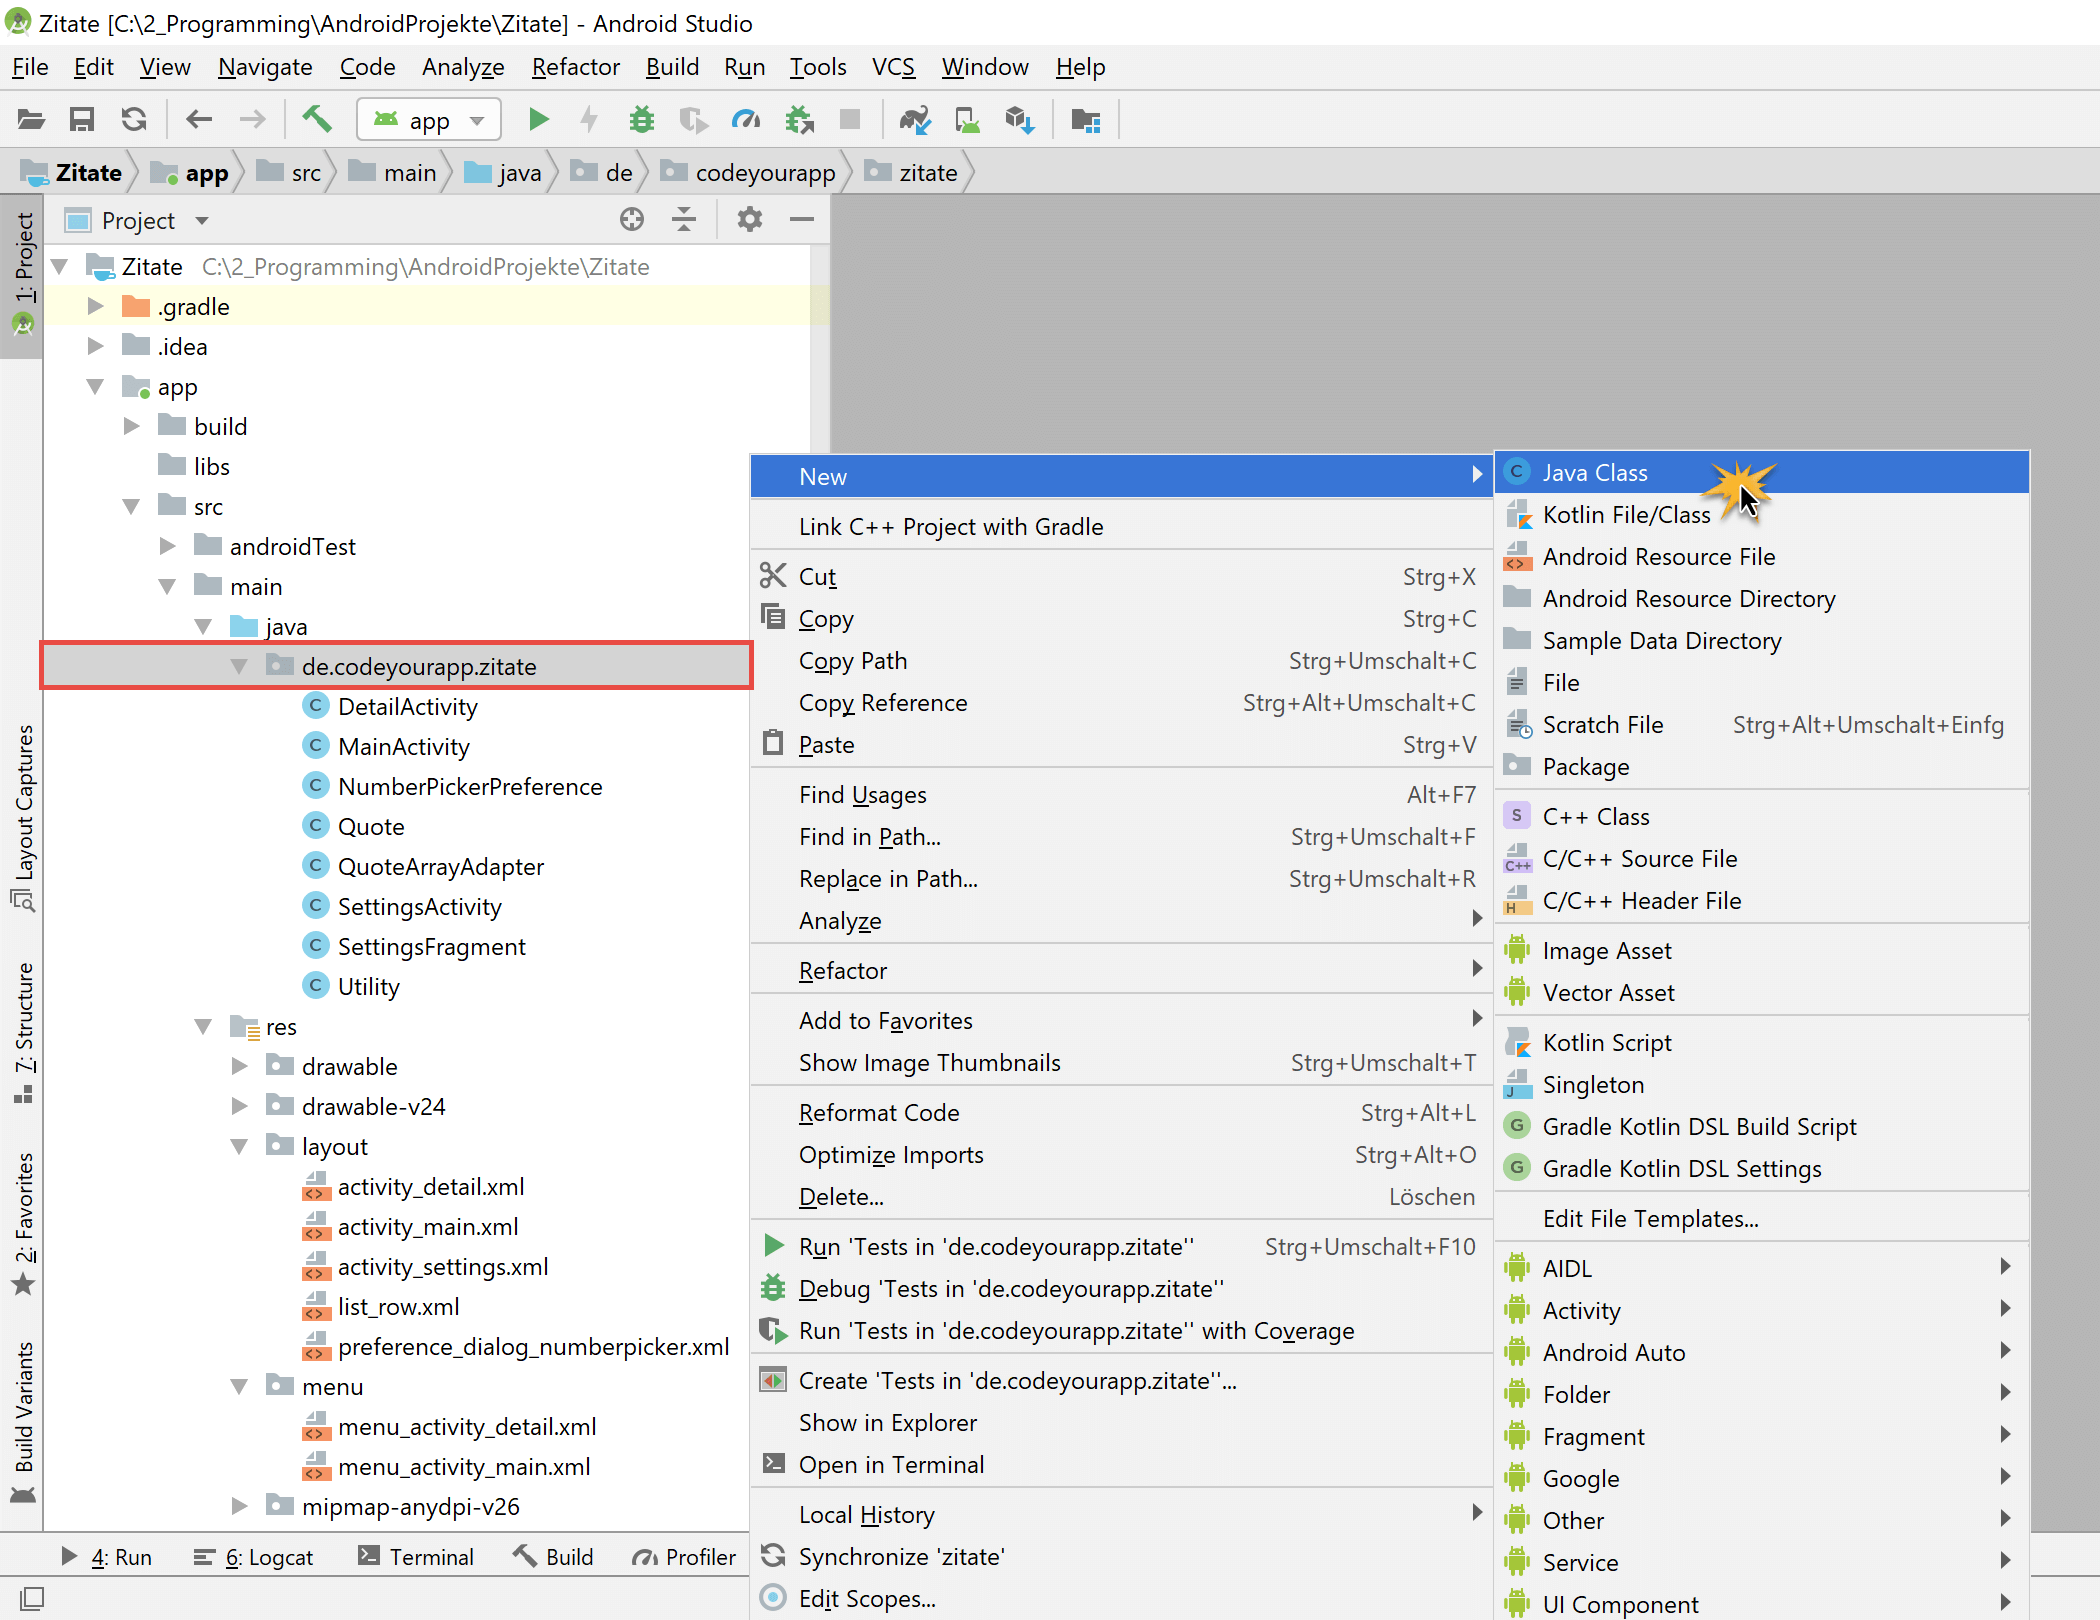Click the Save All toolbar icon
2100x1620 pixels.
(82, 120)
